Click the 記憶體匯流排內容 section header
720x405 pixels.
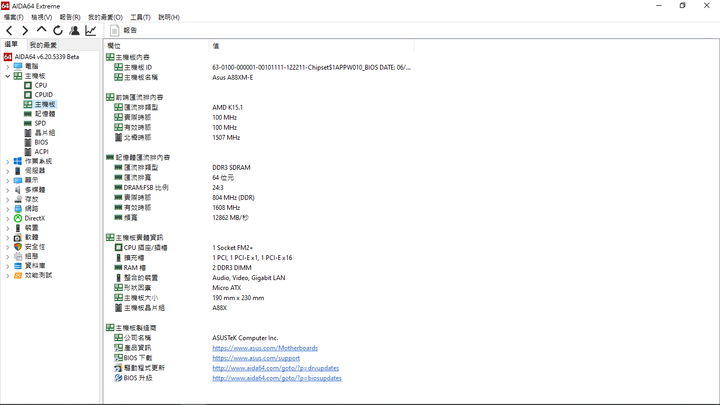[x=143, y=158]
